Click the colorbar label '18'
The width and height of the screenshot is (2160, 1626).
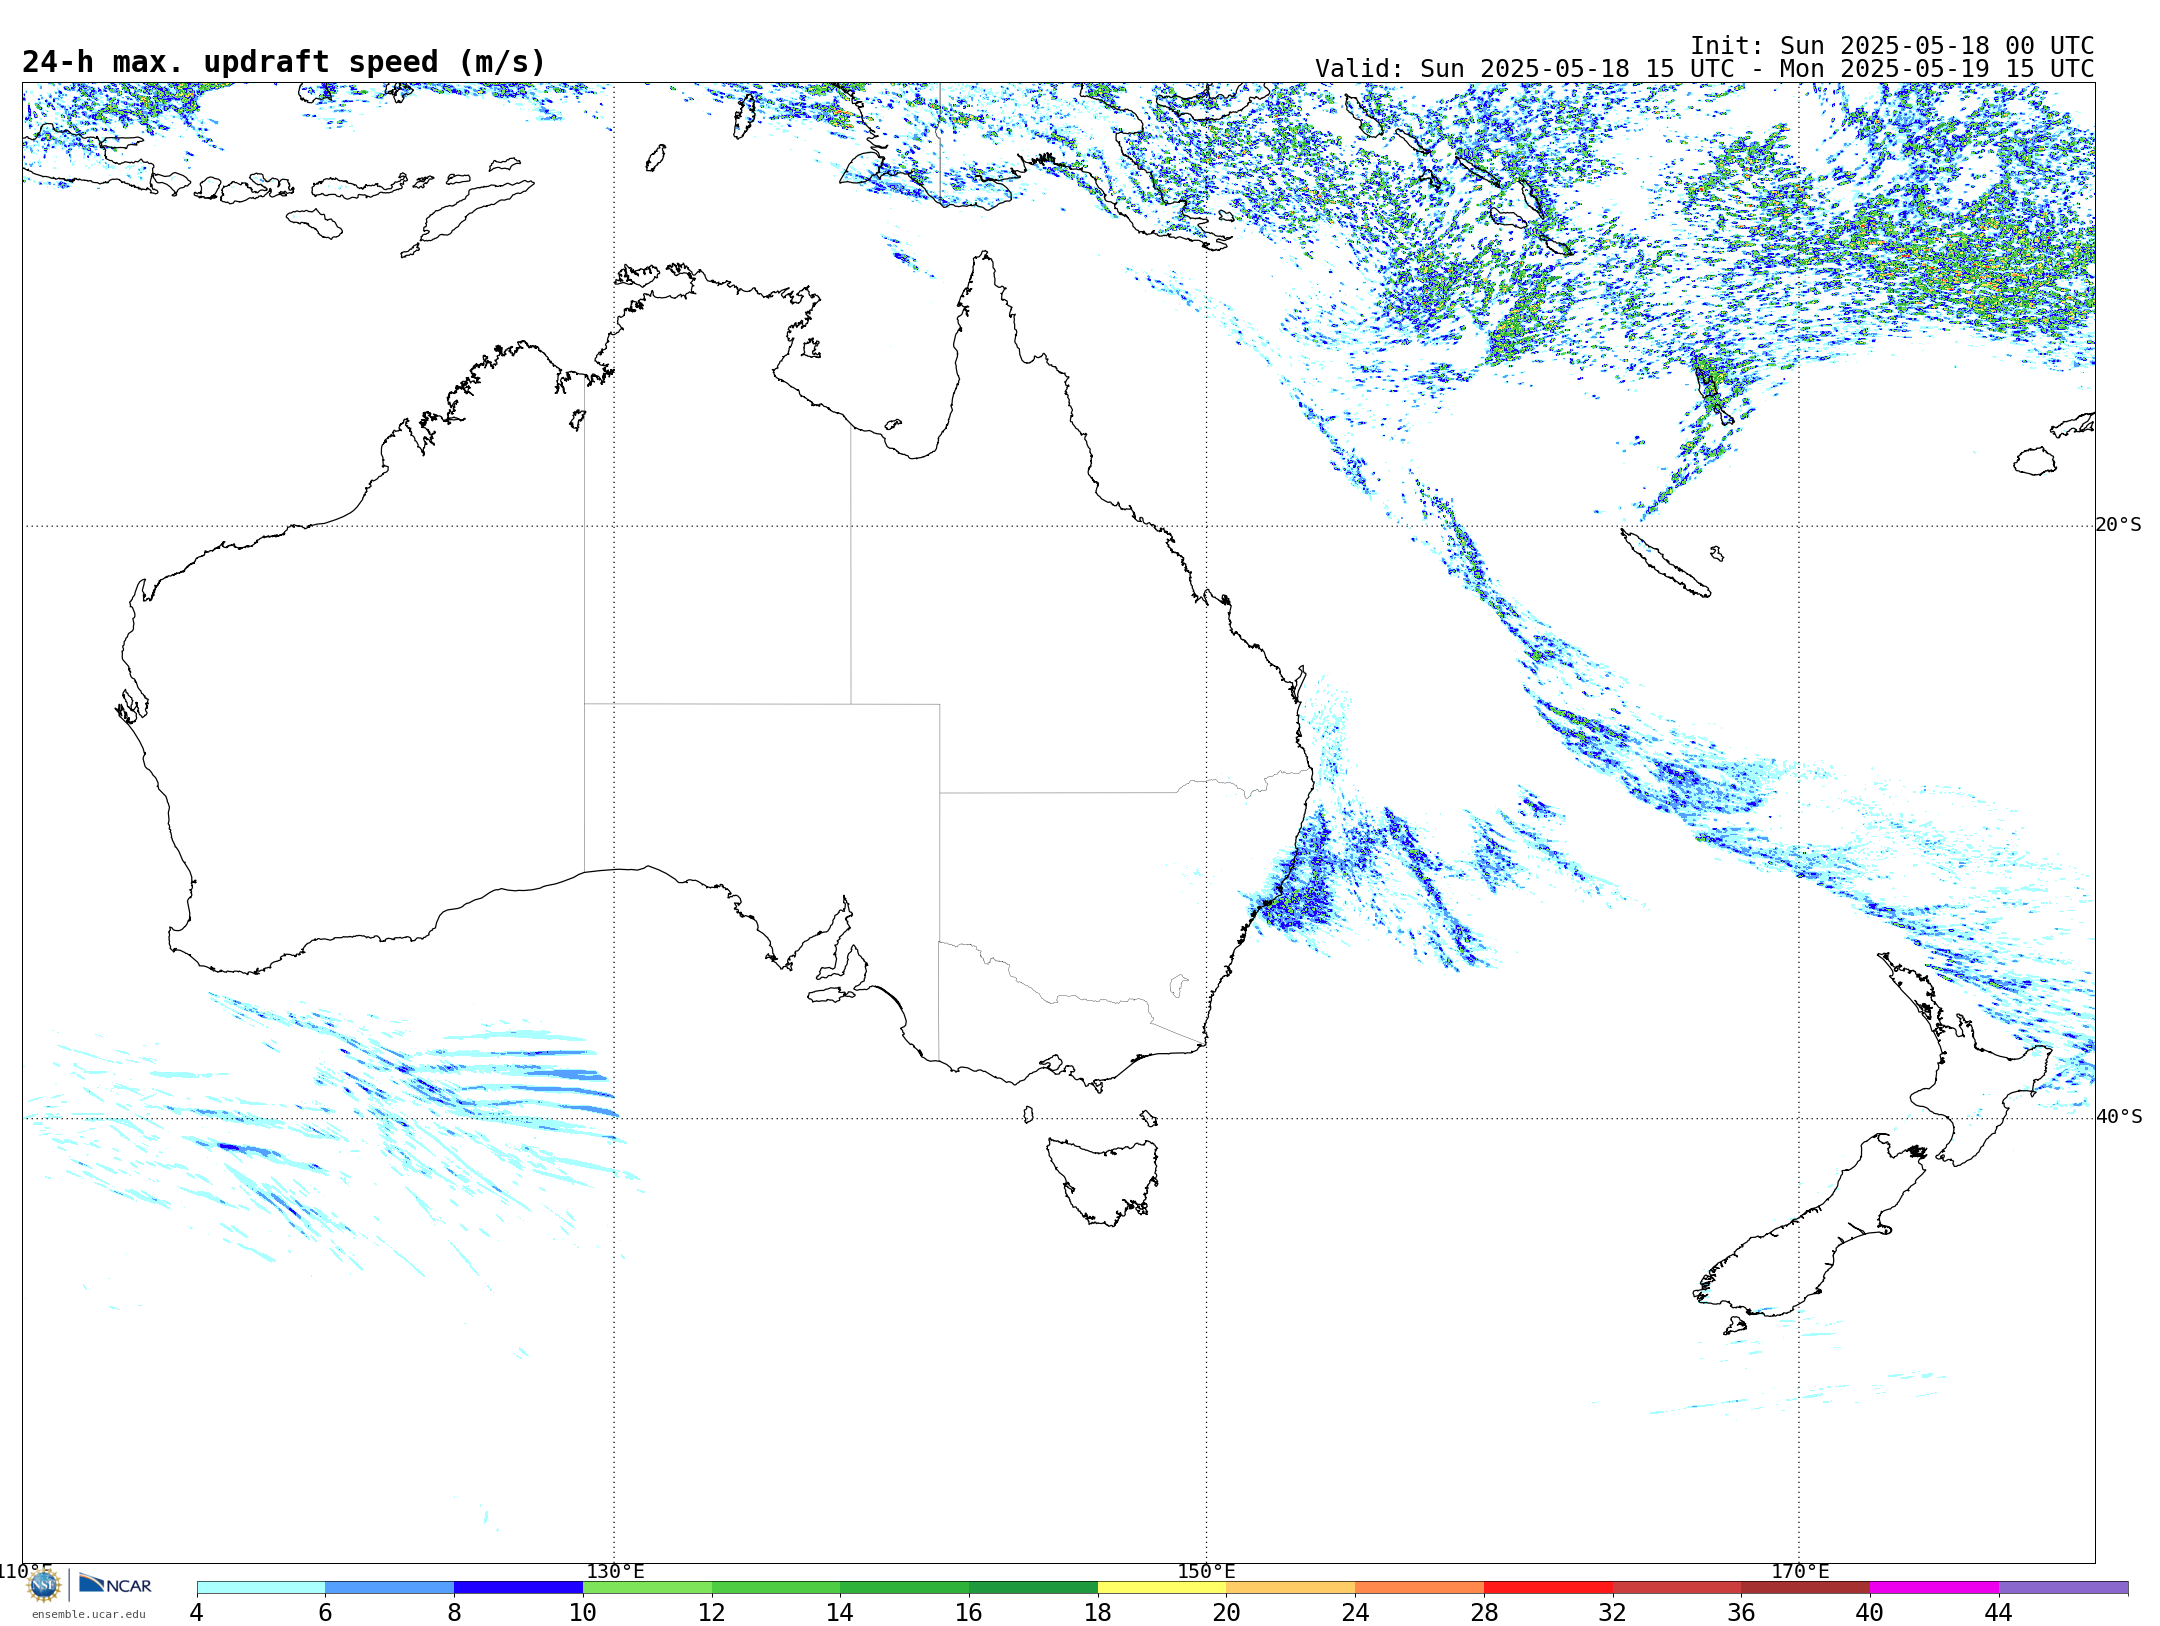1098,1612
